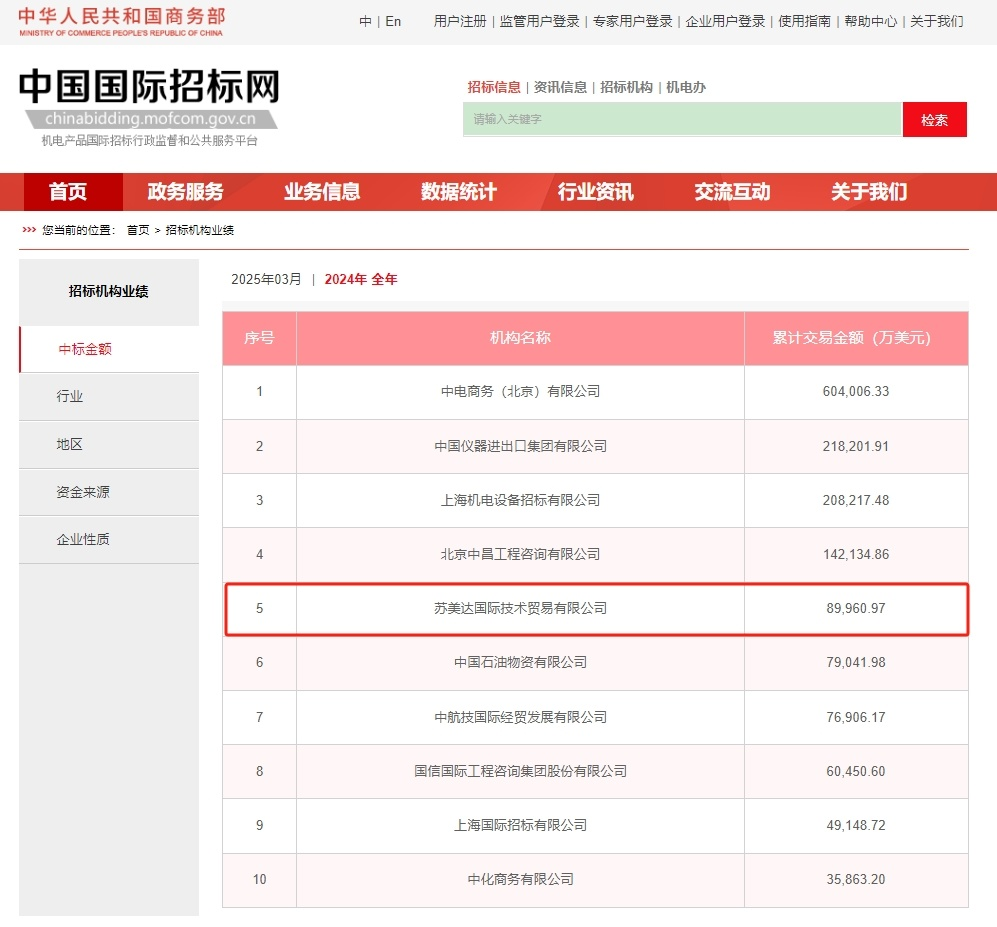Click 苏美达国际技术贸易有限公司 row name
Viewport: 997px width, 927px height.
[520, 608]
